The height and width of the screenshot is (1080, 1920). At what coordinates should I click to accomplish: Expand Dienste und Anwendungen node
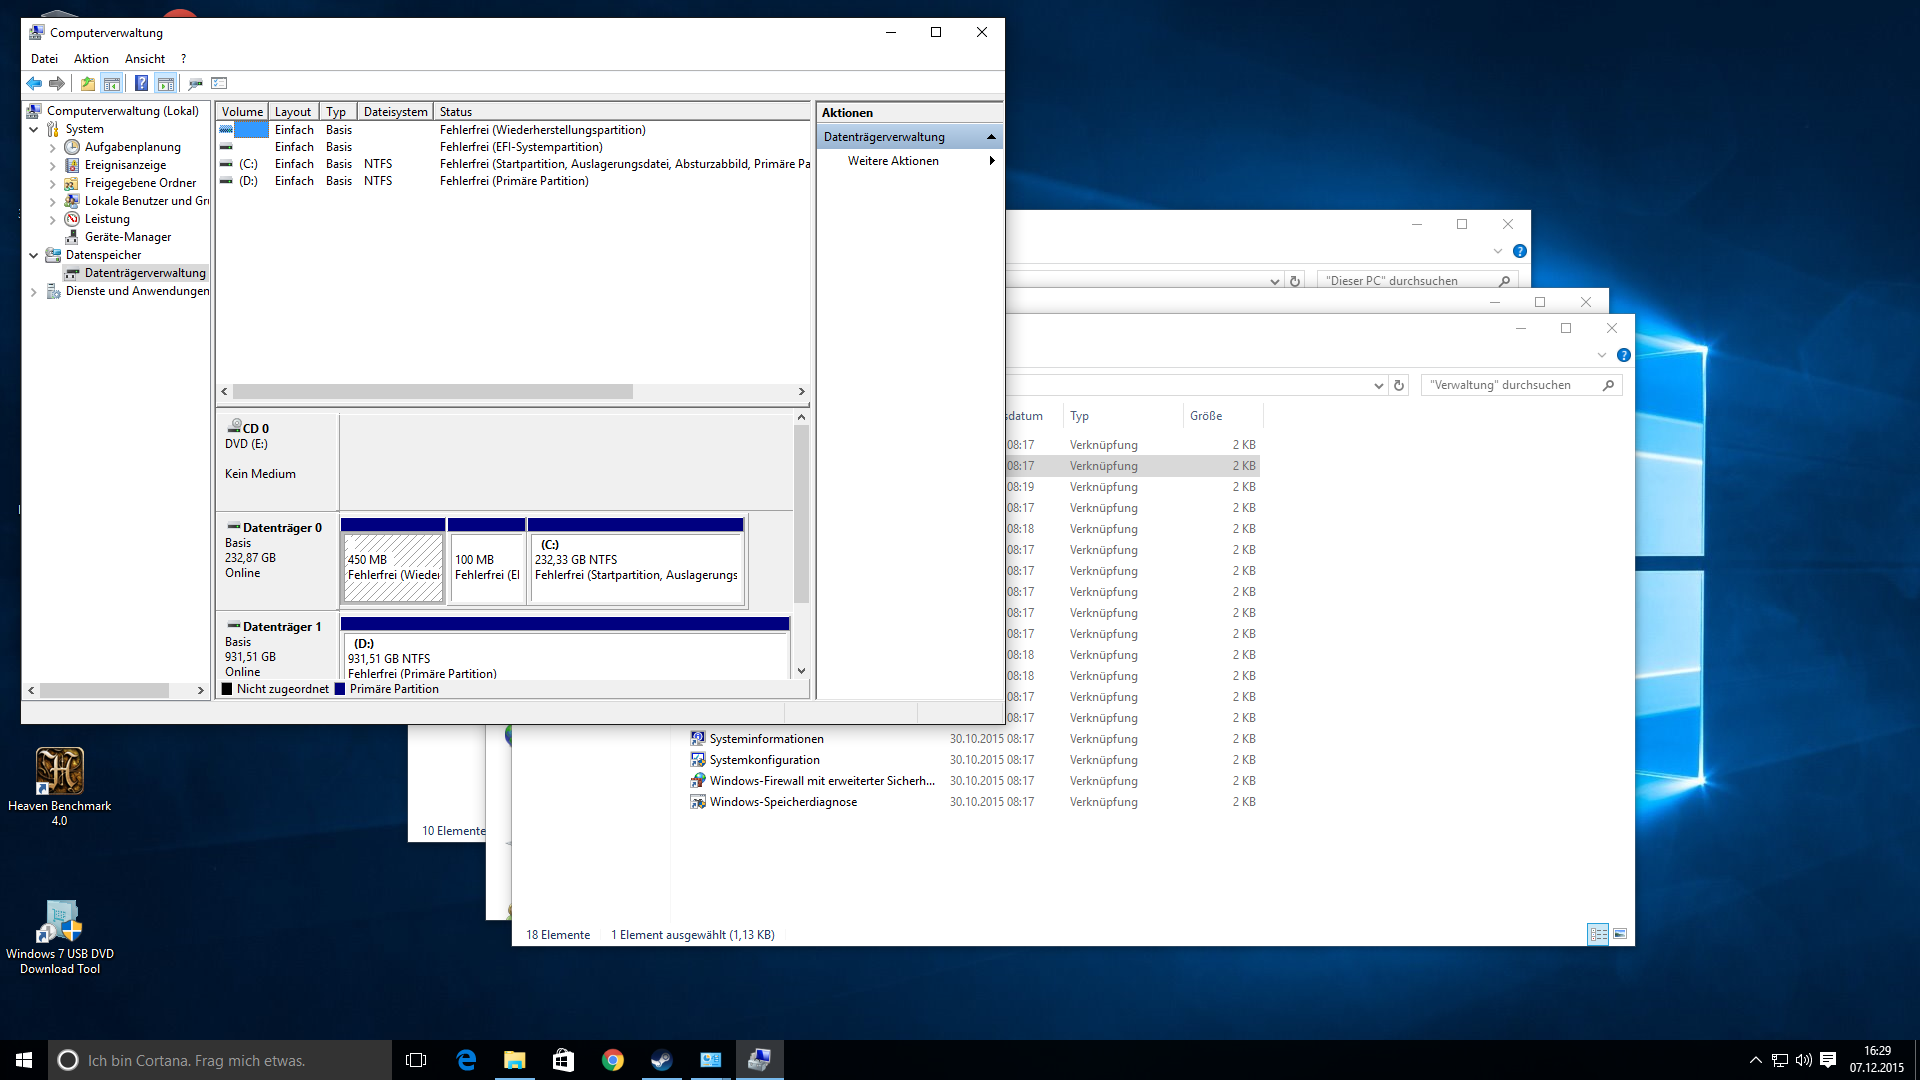click(x=33, y=291)
